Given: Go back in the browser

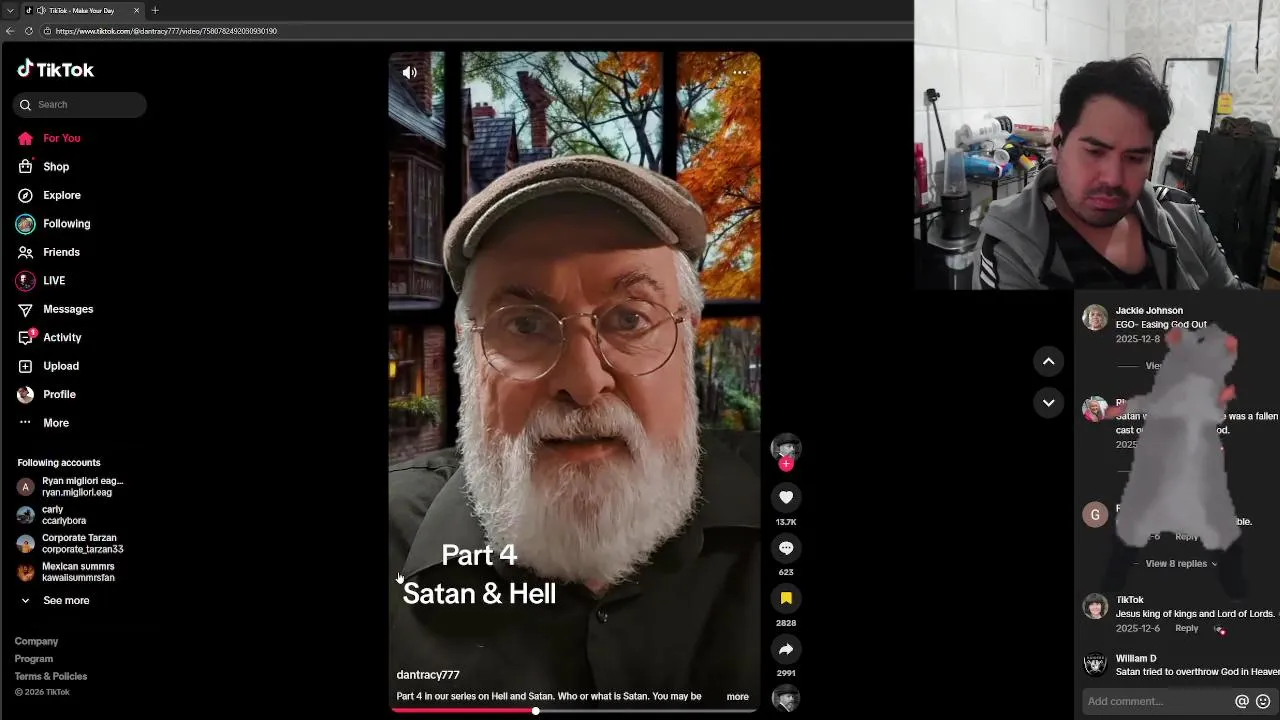Looking at the screenshot, I should [x=10, y=31].
